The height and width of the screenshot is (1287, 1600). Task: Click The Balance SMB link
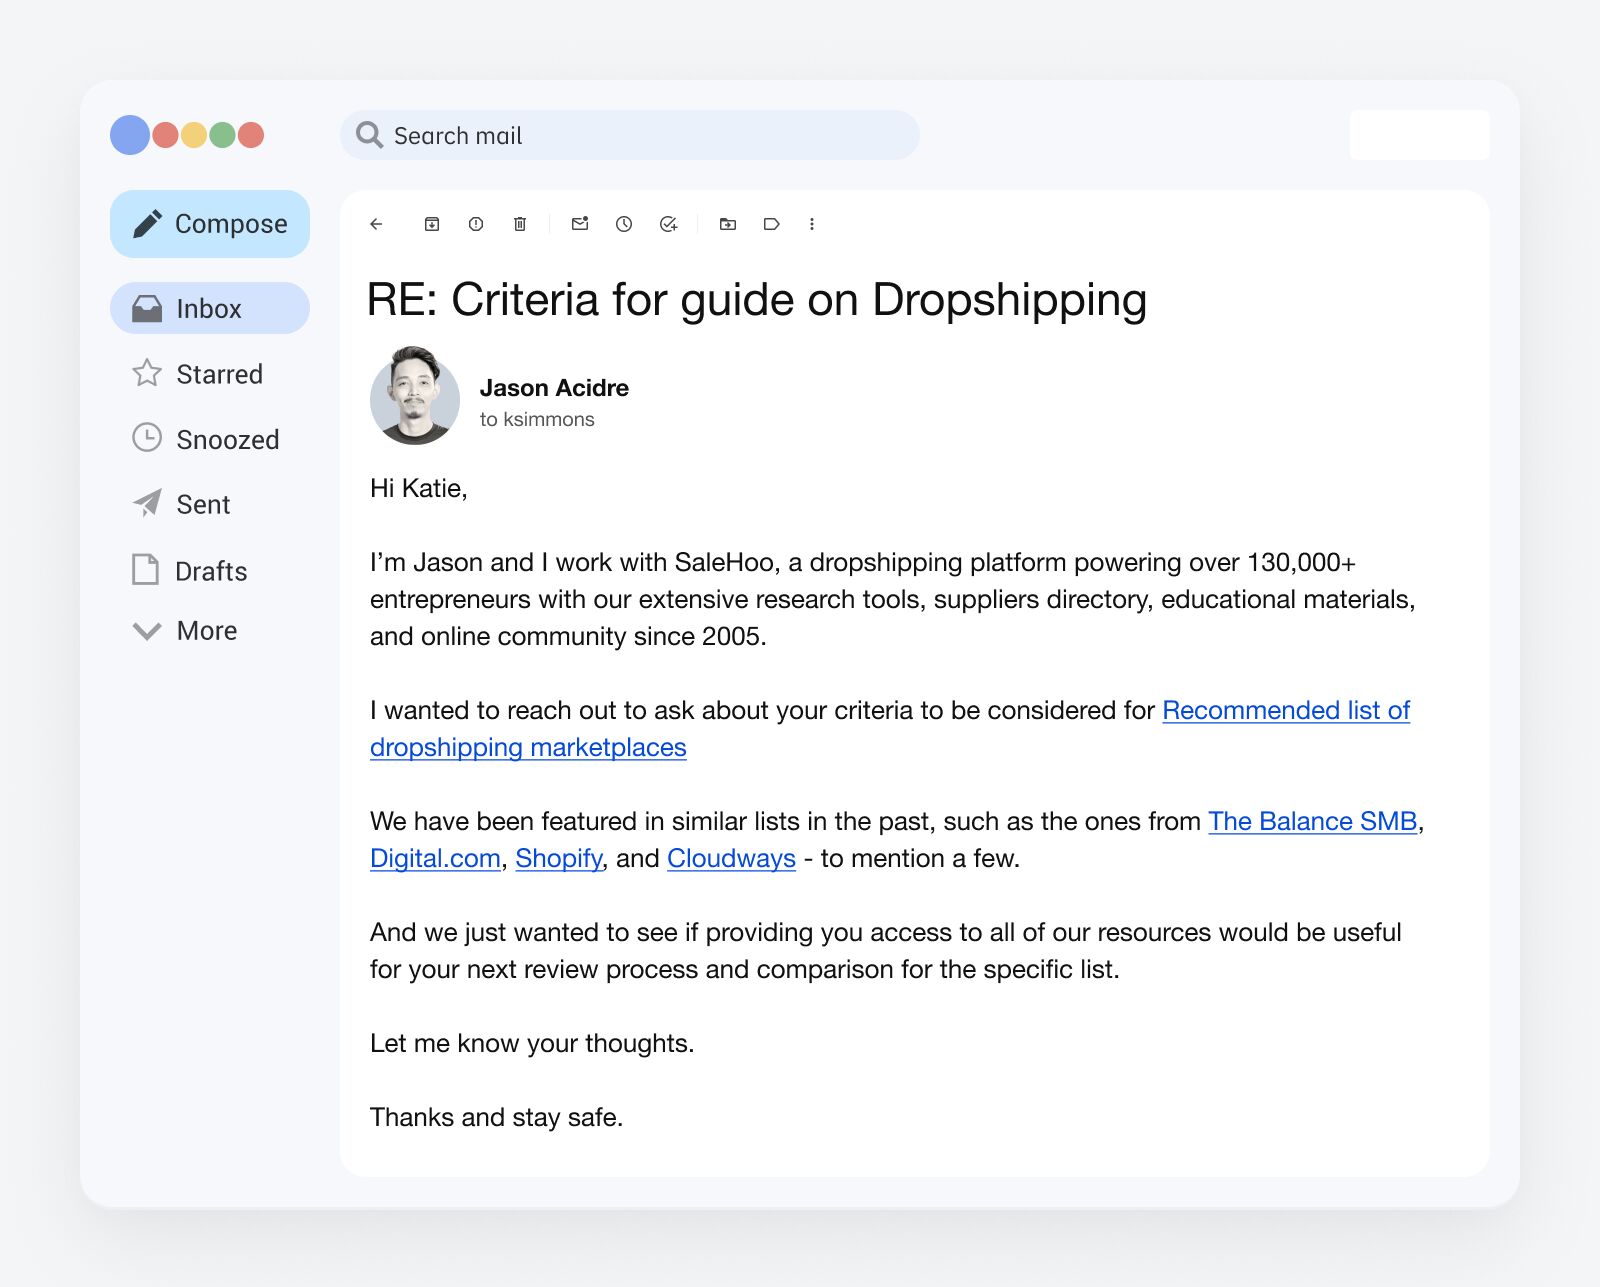(1312, 821)
